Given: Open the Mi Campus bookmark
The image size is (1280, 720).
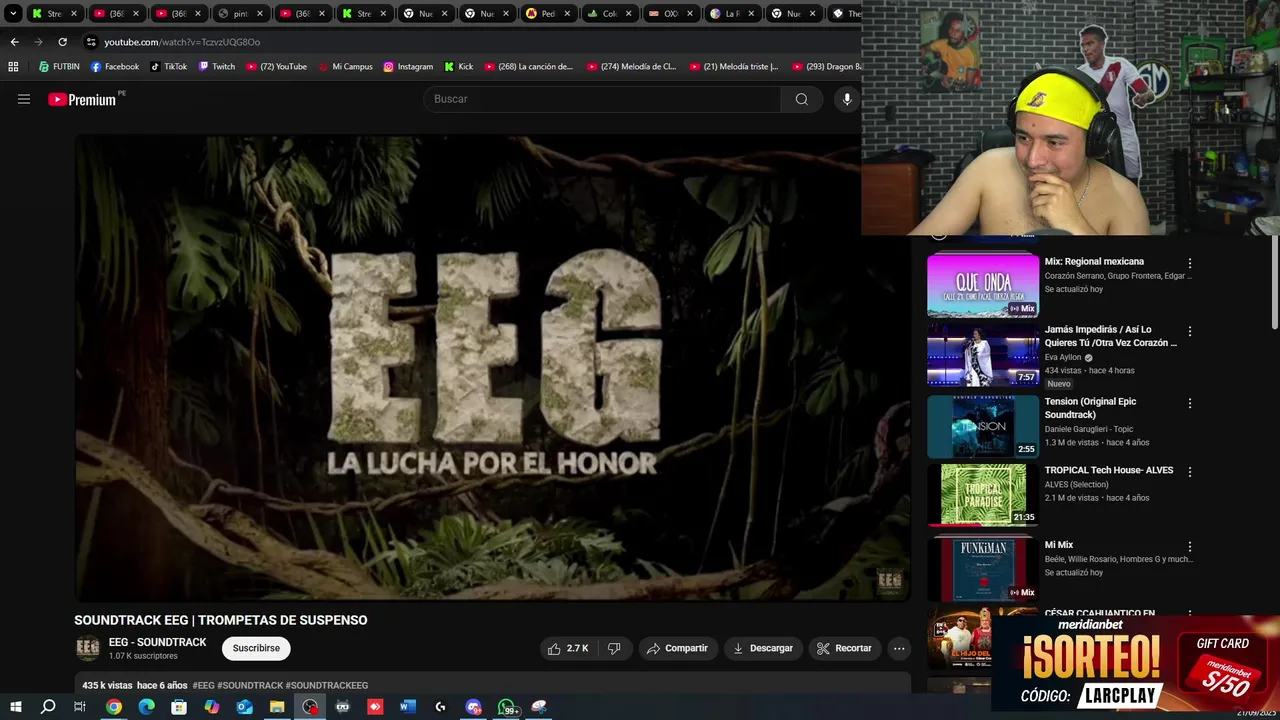Looking at the screenshot, I should (x=345, y=67).
